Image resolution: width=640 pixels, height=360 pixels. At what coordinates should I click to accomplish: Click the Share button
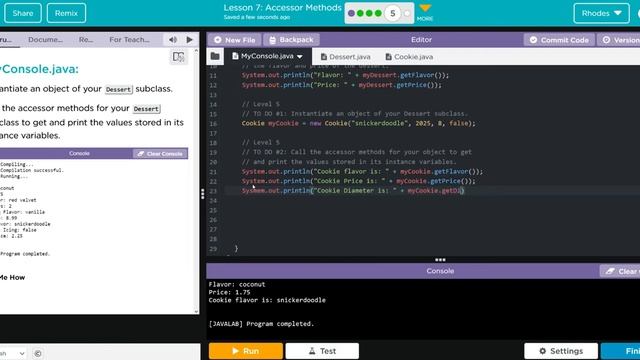pos(23,13)
